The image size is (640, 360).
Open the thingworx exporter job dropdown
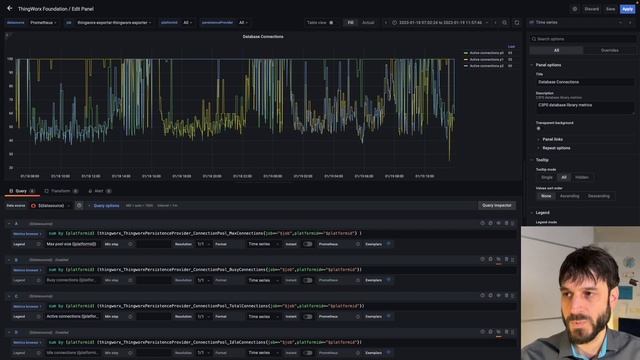click(x=114, y=22)
